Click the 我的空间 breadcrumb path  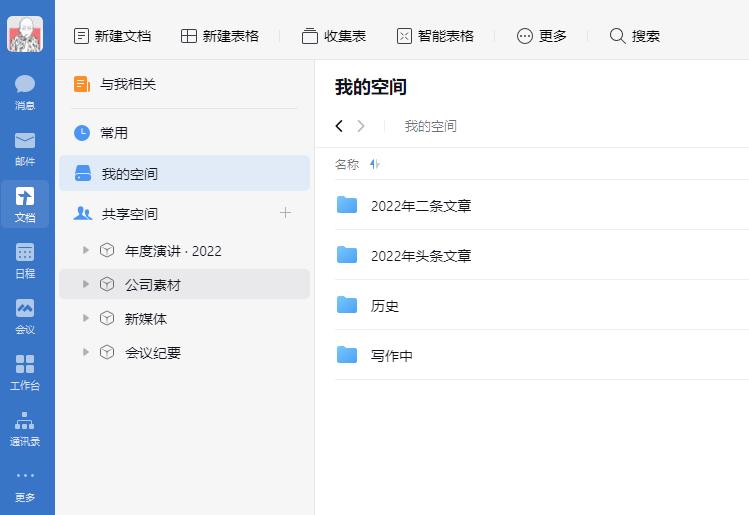[x=430, y=126]
